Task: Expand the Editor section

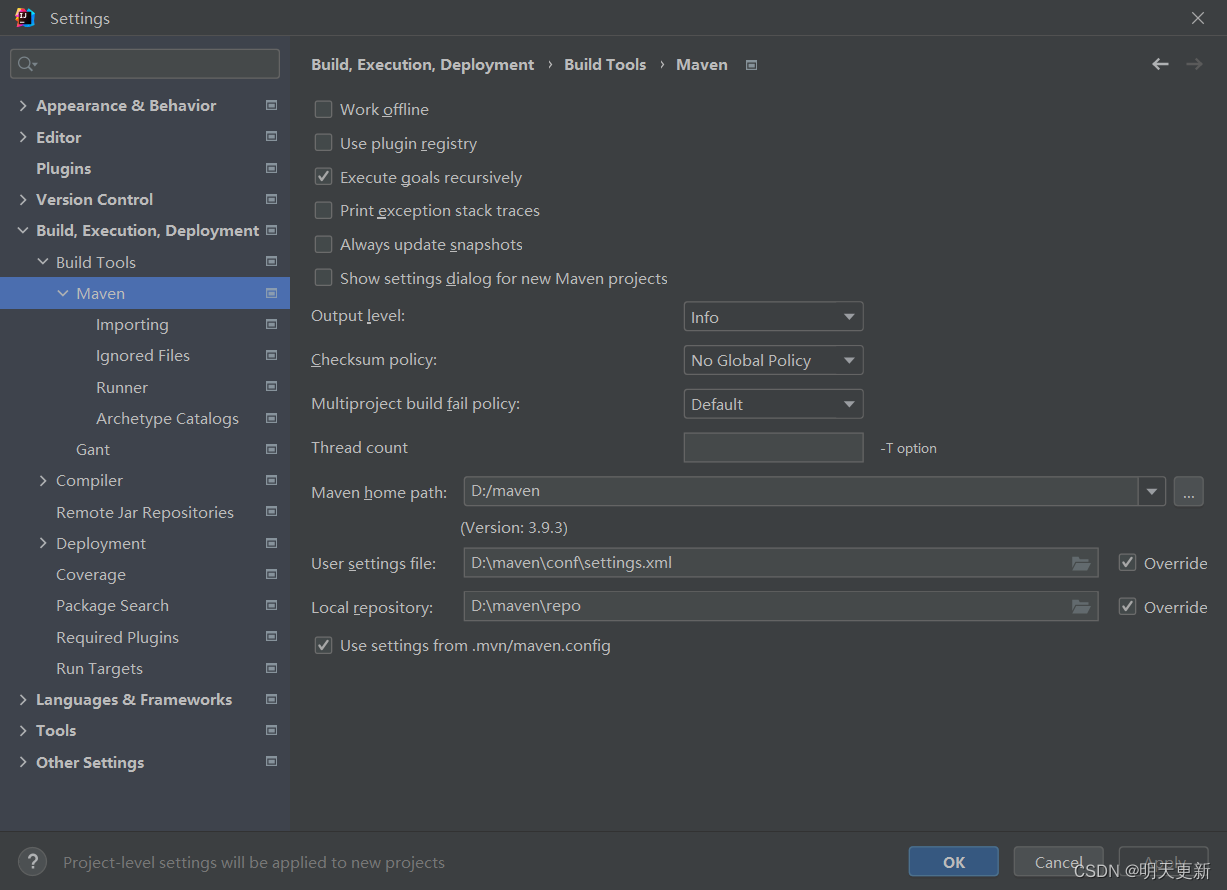Action: (23, 137)
